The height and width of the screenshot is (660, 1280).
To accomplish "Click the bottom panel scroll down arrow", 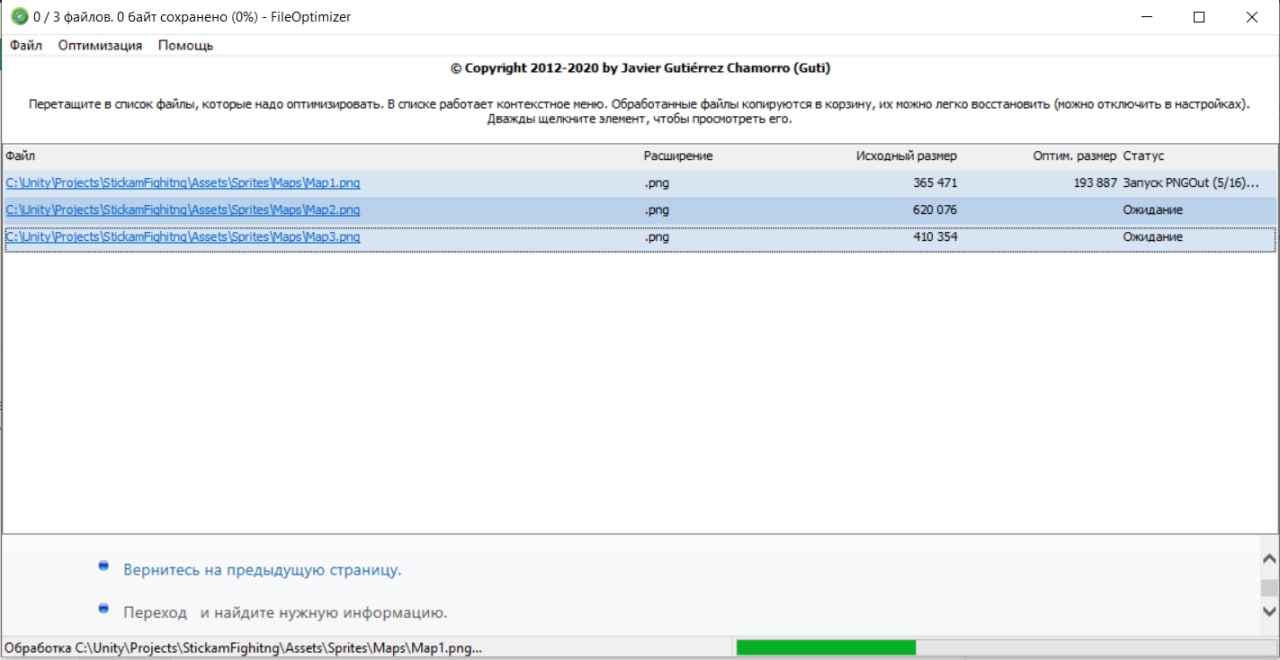I will 1269,610.
